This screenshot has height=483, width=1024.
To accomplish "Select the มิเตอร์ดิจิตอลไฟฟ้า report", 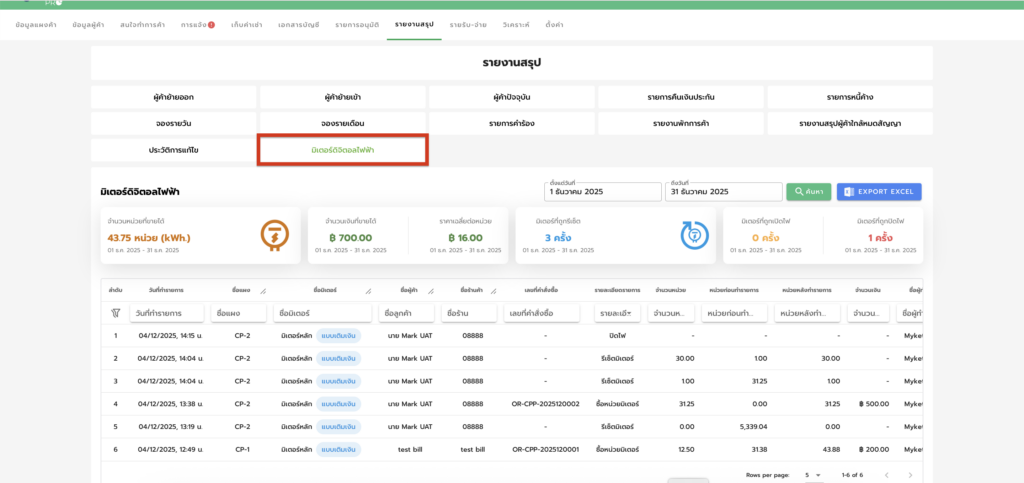I will click(x=343, y=149).
